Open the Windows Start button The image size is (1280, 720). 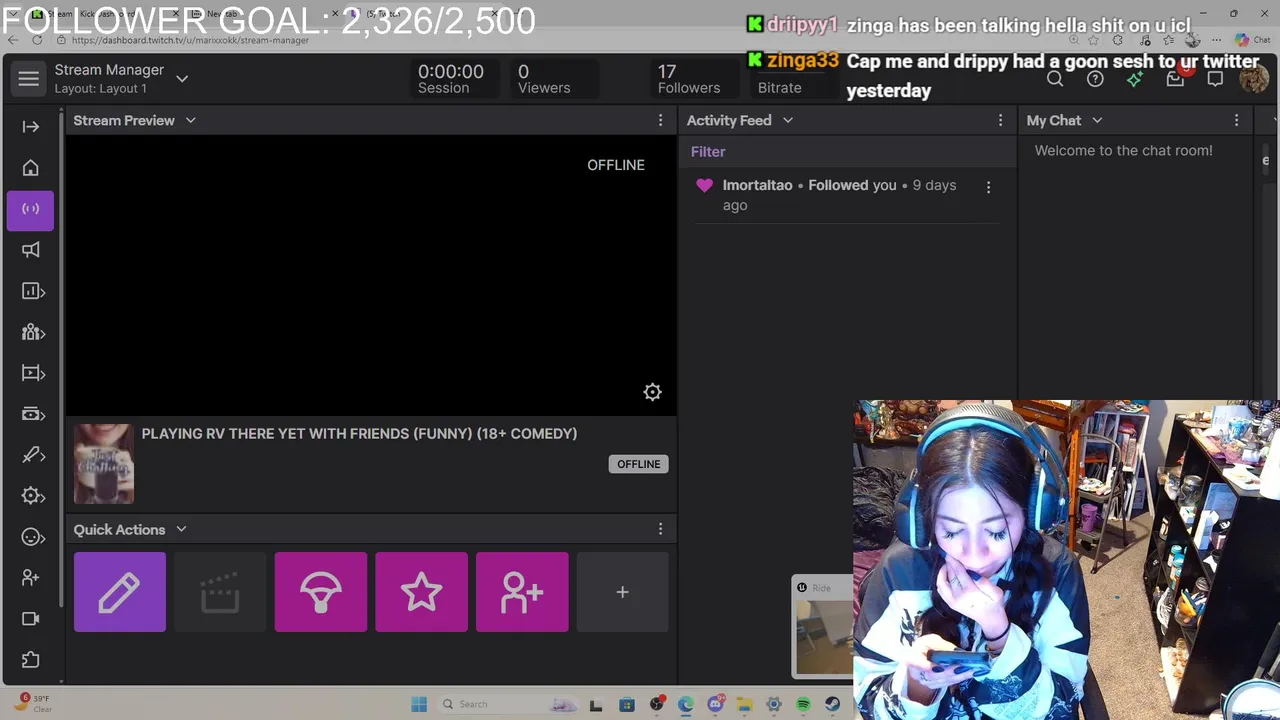[419, 704]
